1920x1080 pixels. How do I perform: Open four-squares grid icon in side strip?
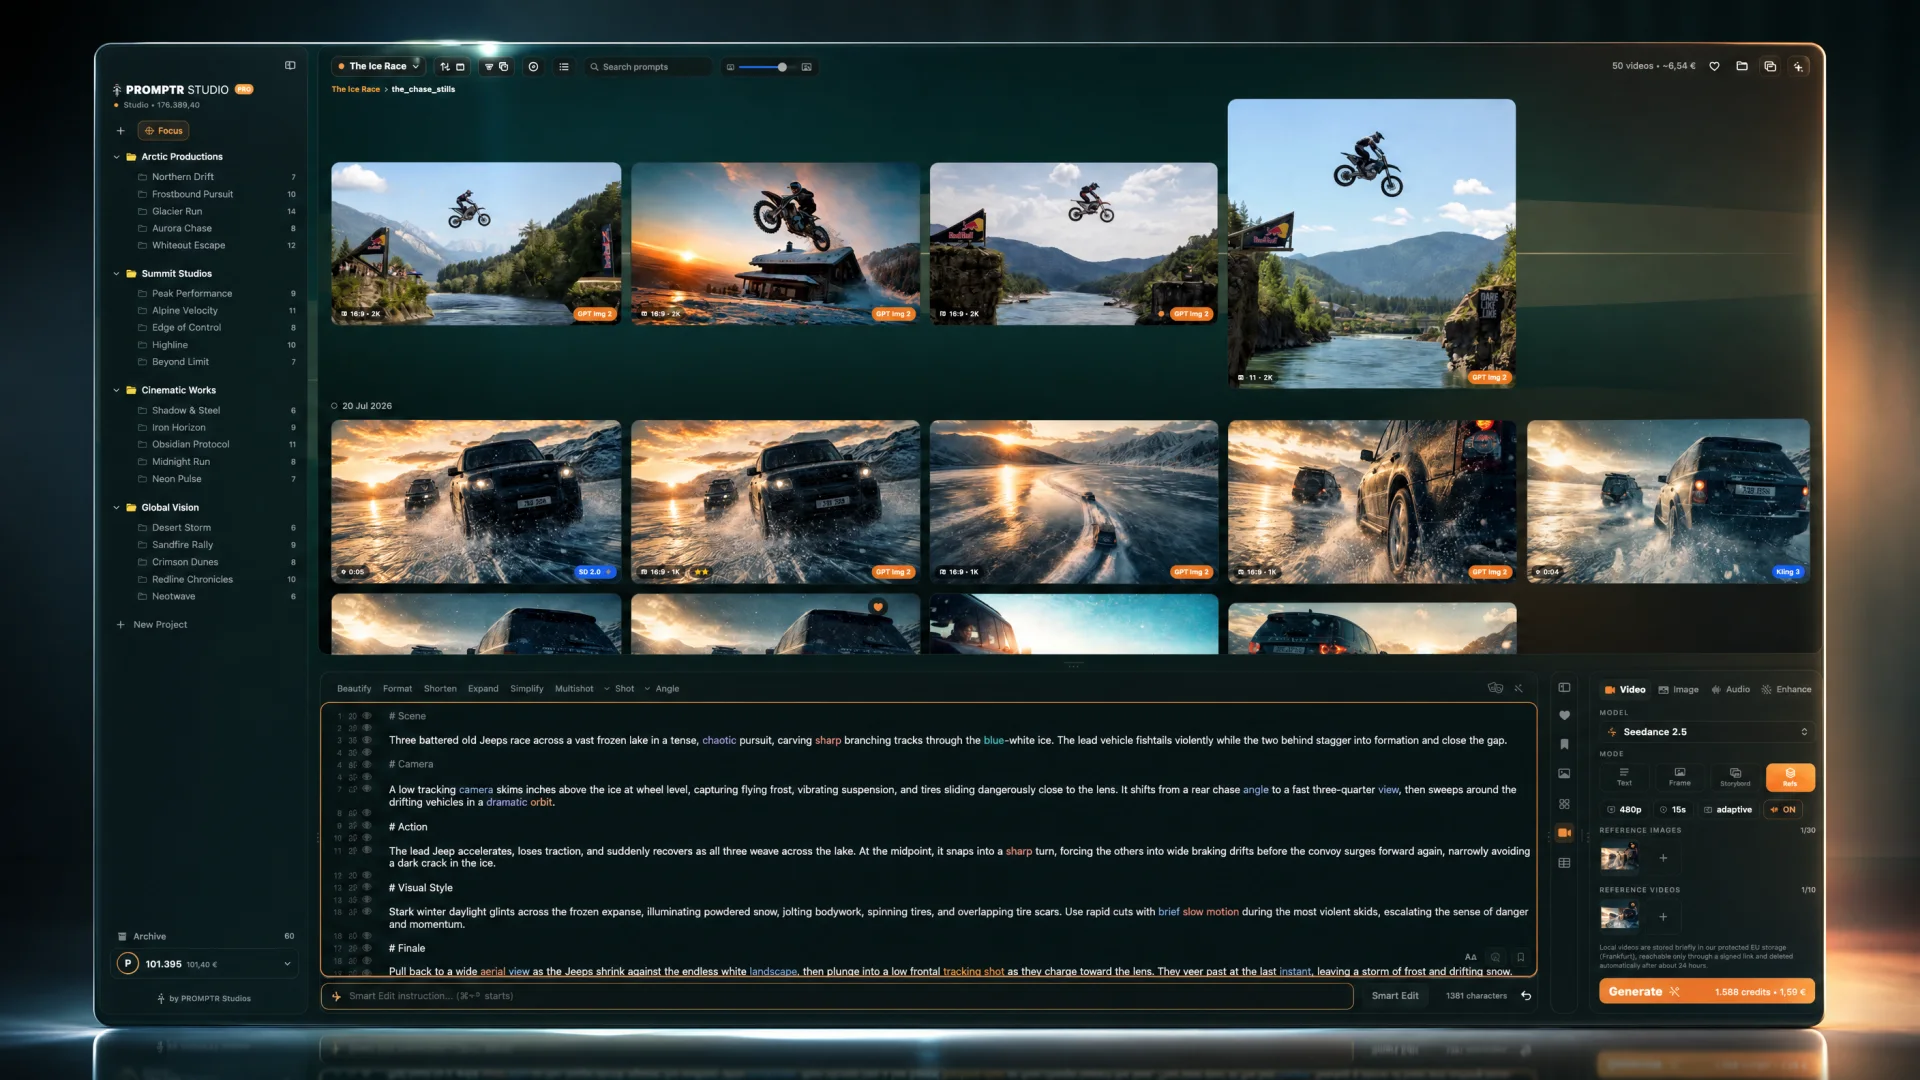(x=1564, y=804)
